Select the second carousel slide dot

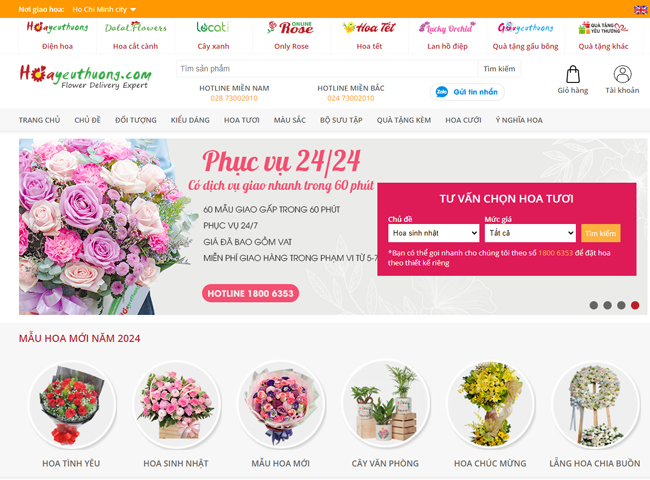607,305
